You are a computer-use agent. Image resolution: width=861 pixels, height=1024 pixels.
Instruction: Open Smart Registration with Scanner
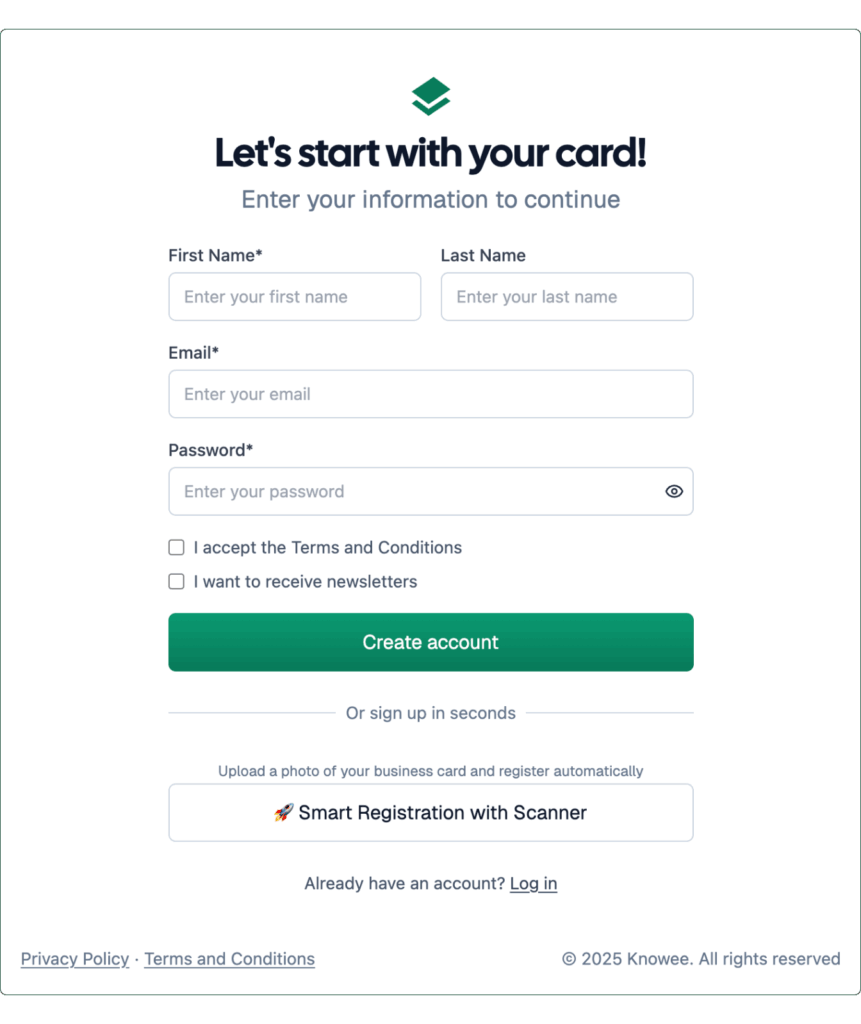coord(430,812)
